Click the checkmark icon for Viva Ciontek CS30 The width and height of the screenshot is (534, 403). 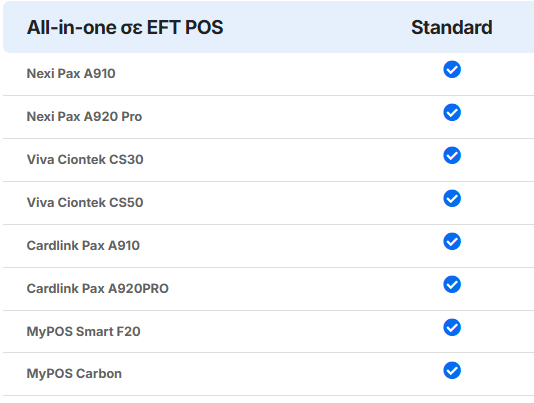[x=452, y=155]
